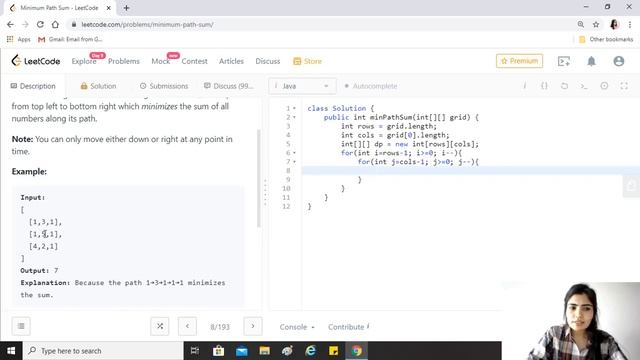
Task: Go to next problem arrow
Action: point(253,326)
